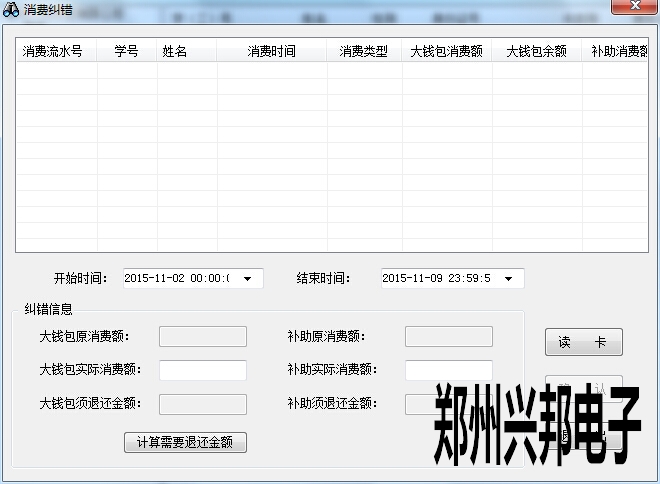Viewport: 660px width, 484px height.
Task: Expand the 结束时间 date dropdown arrow
Action: [508, 279]
